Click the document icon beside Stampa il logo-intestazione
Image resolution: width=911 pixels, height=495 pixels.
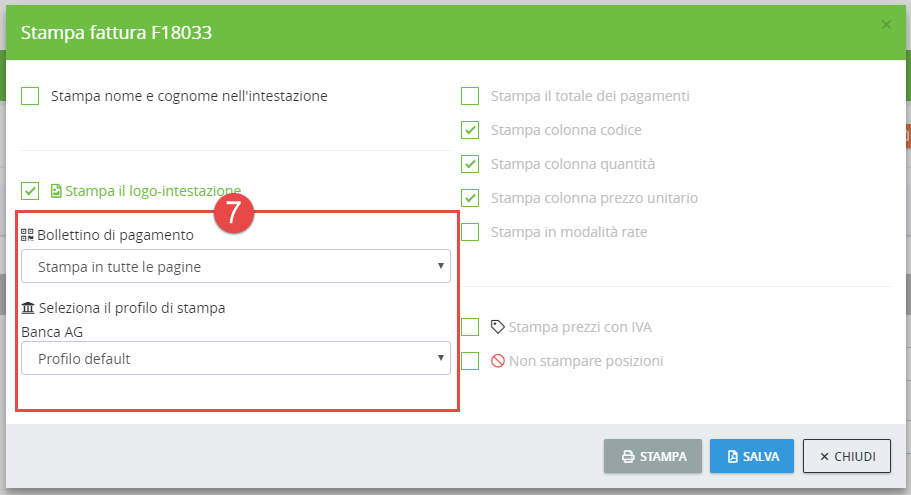pyautogui.click(x=56, y=190)
